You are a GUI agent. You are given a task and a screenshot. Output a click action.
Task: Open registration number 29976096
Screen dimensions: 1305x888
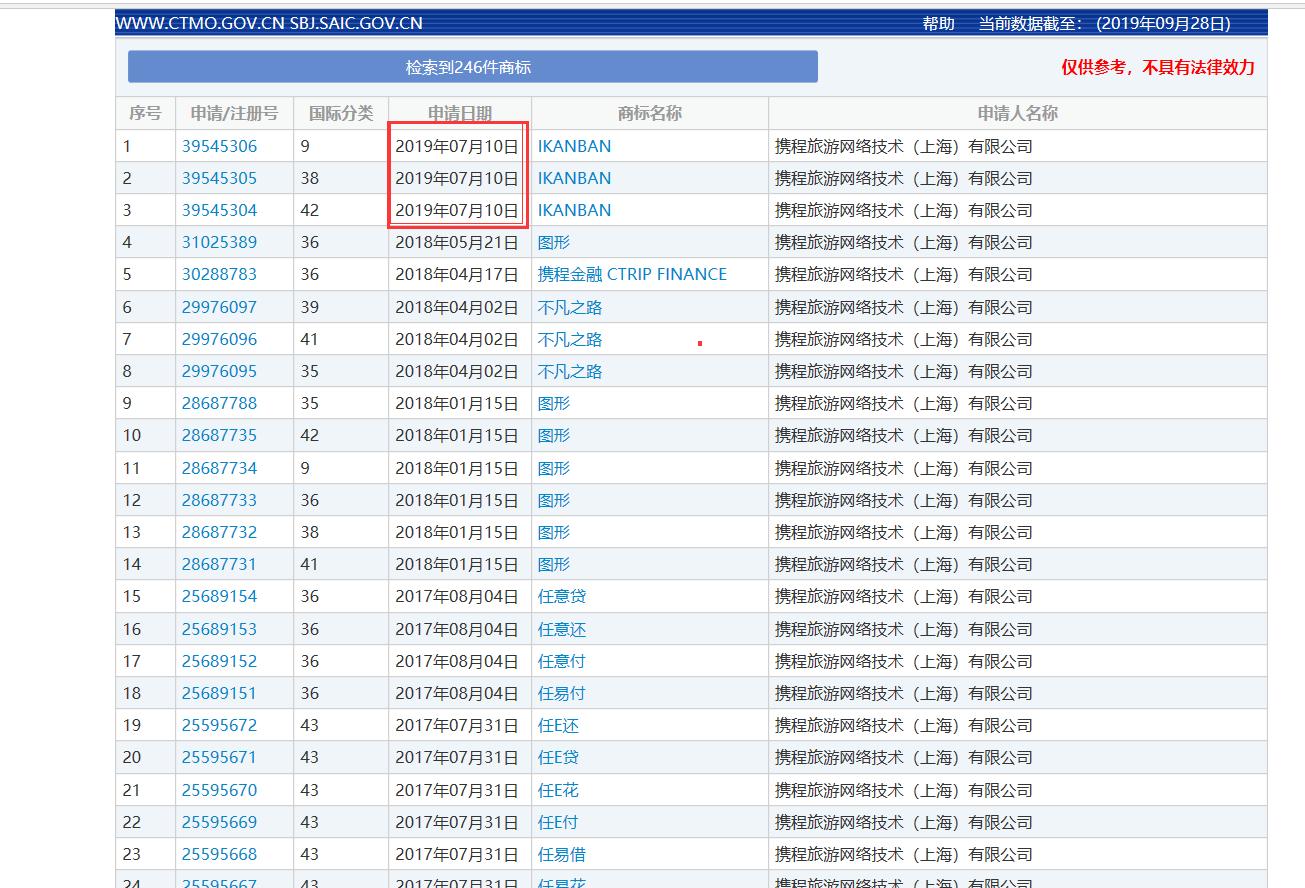pyautogui.click(x=219, y=339)
